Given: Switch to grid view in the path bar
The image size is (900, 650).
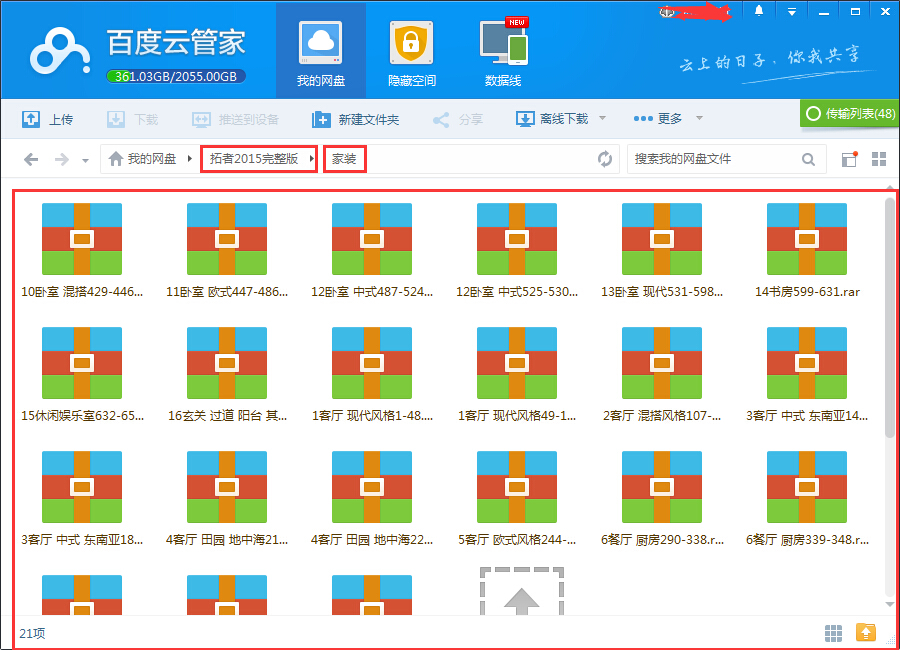Looking at the screenshot, I should (x=879, y=159).
